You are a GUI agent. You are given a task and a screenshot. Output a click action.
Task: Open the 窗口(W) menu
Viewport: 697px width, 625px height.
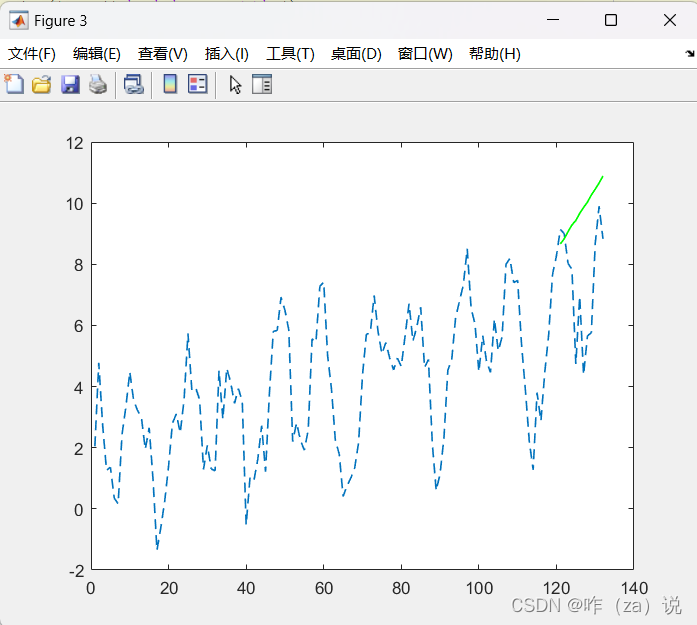[x=425, y=54]
